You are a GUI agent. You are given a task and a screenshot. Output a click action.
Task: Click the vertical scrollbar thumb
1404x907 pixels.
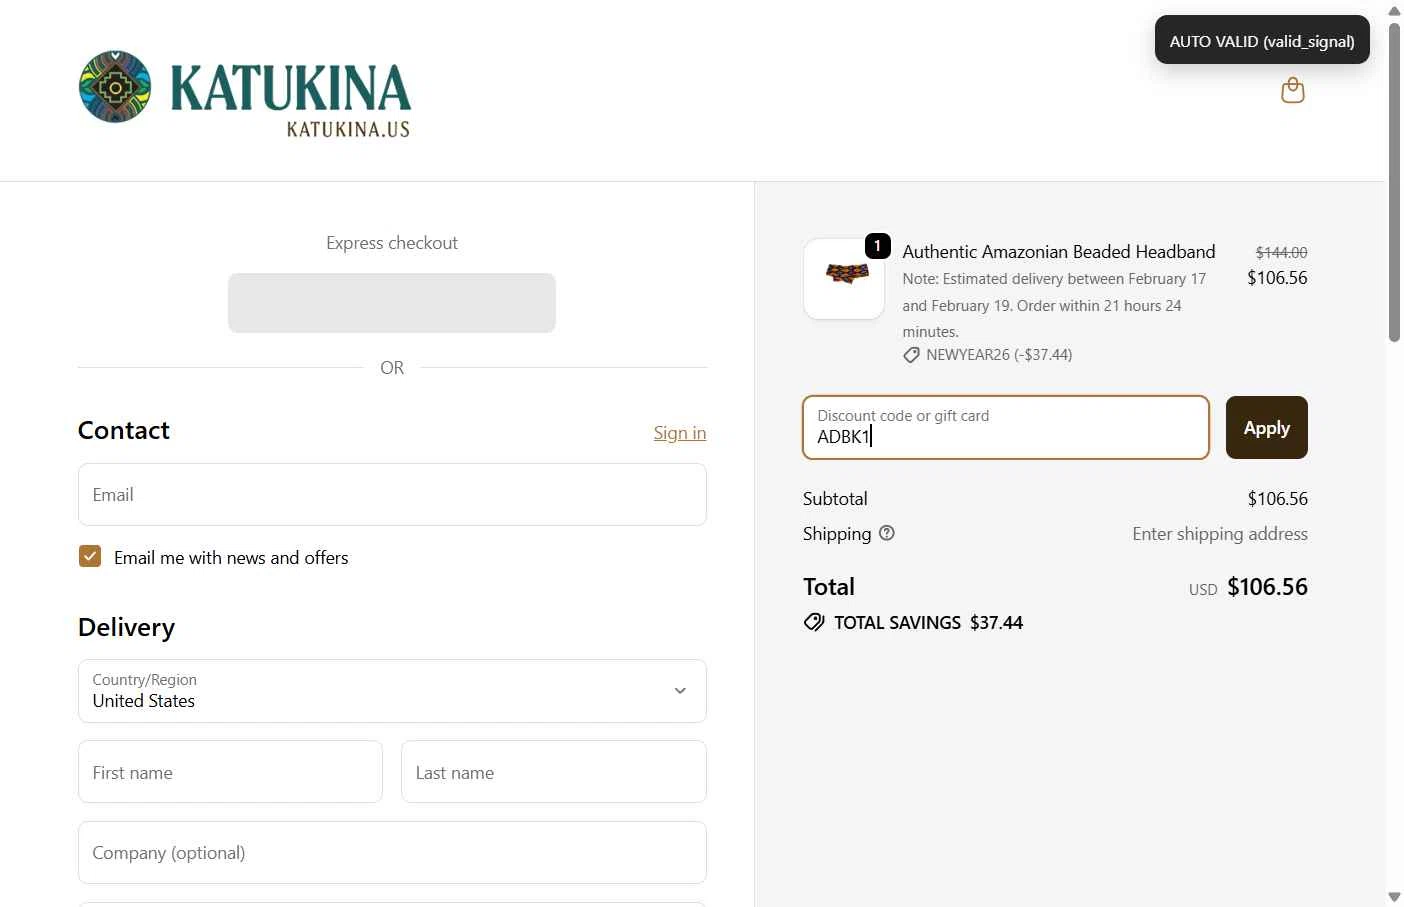click(1394, 182)
